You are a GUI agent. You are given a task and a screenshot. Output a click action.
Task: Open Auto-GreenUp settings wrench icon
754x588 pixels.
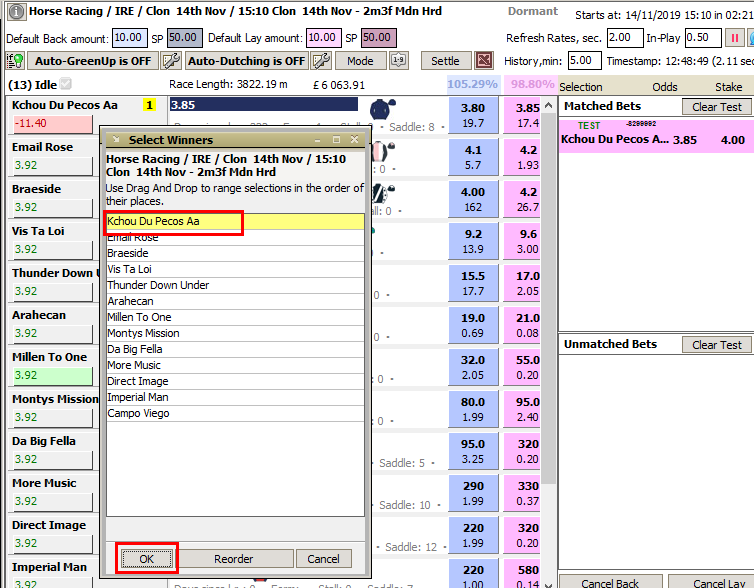click(x=171, y=61)
